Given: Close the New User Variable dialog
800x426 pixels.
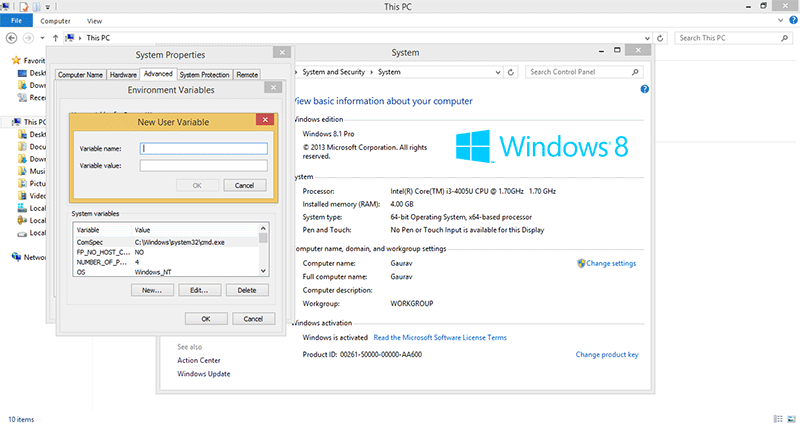Looking at the screenshot, I should 265,120.
